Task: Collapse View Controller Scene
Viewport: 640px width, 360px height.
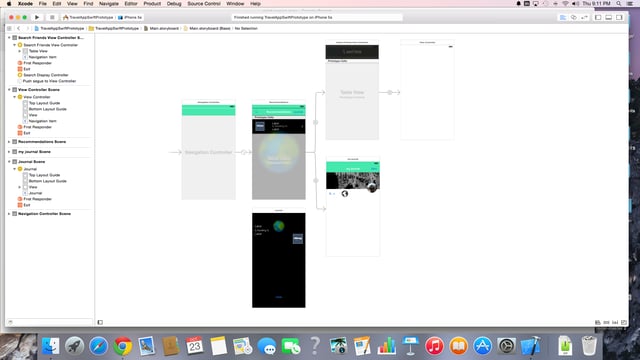Action: [x=9, y=90]
